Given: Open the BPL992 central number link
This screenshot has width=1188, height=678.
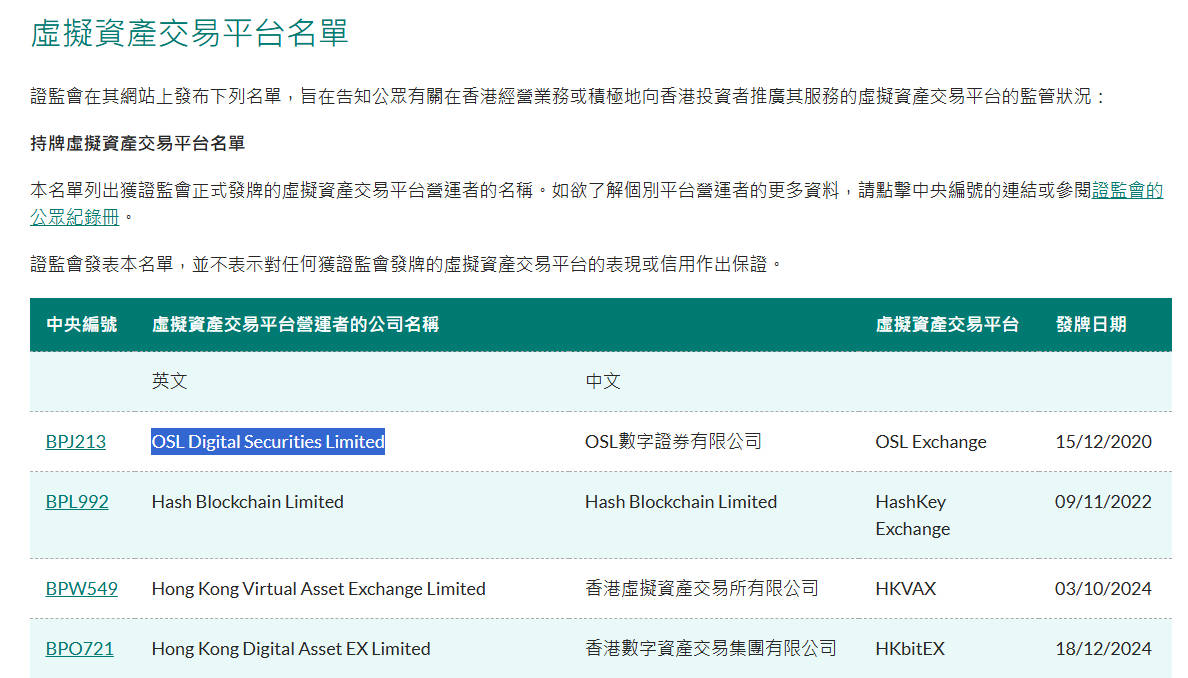Looking at the screenshot, I should coord(77,501).
